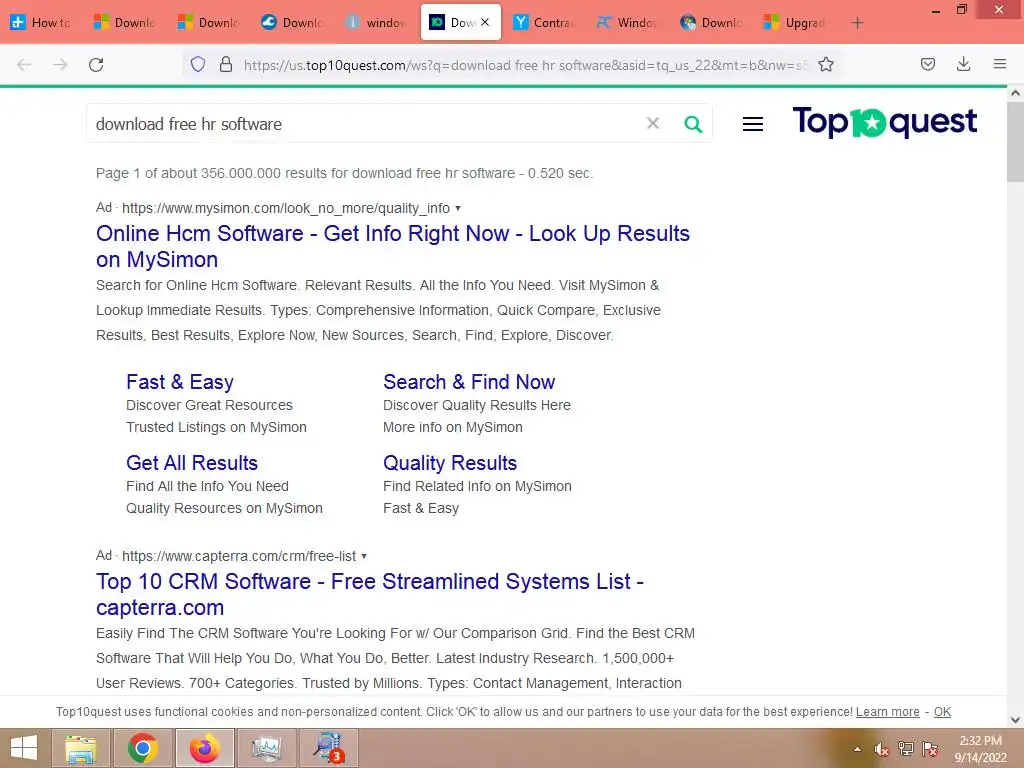1024x768 pixels.
Task: Reload the current page
Action: pos(96,65)
